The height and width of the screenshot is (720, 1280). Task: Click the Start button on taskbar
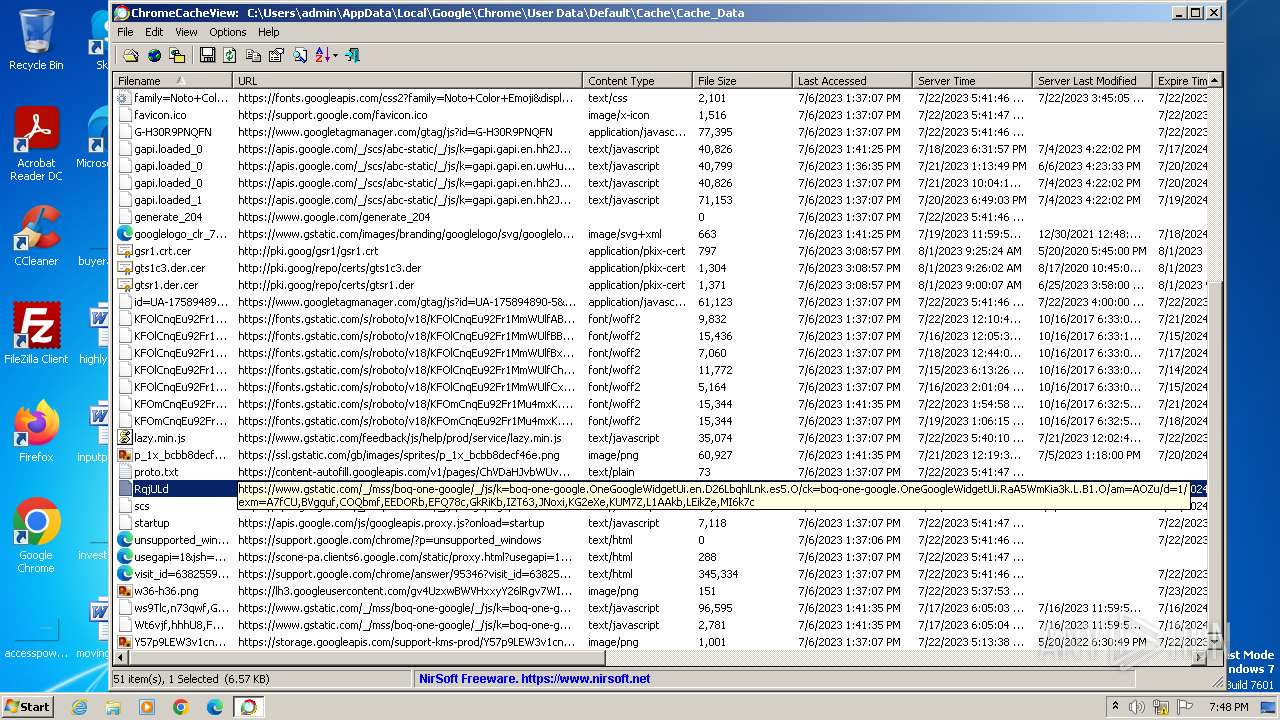coord(27,706)
